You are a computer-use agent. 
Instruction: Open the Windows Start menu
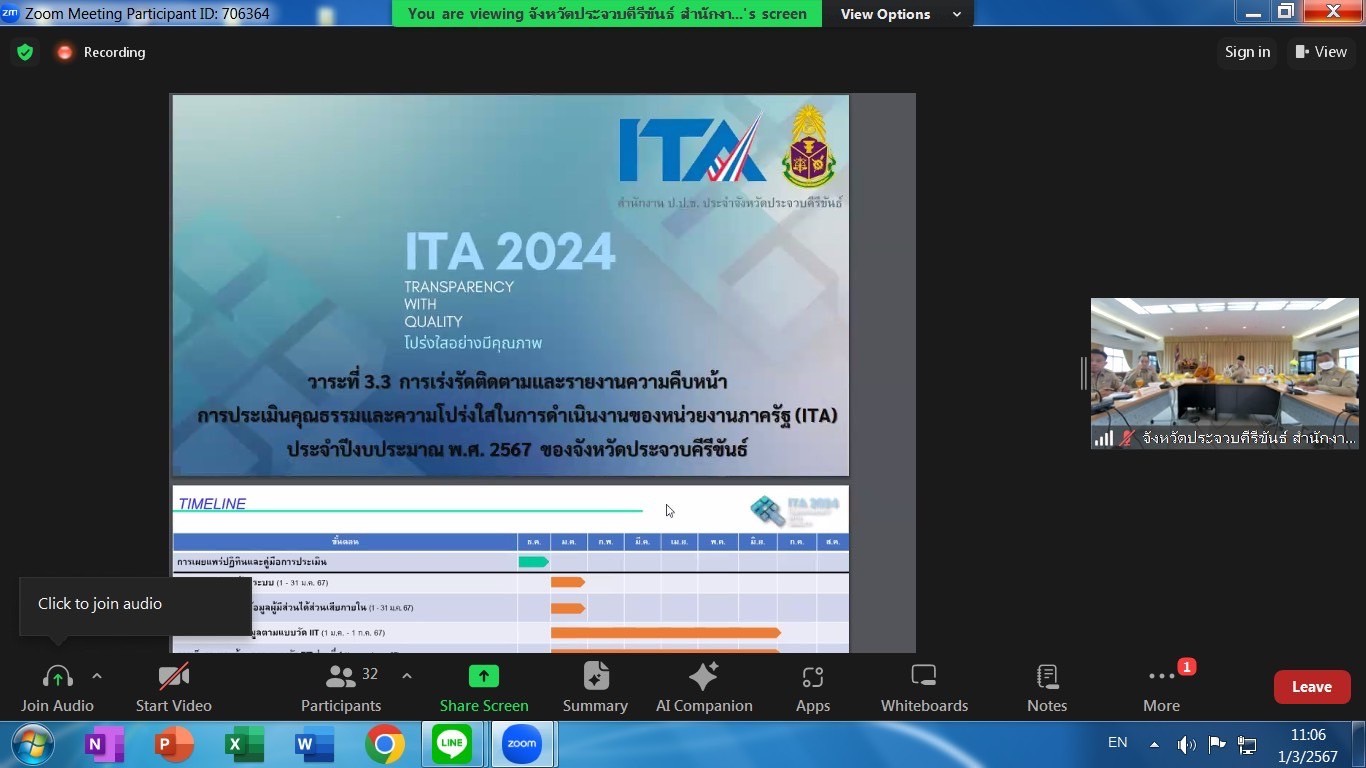pyautogui.click(x=33, y=745)
